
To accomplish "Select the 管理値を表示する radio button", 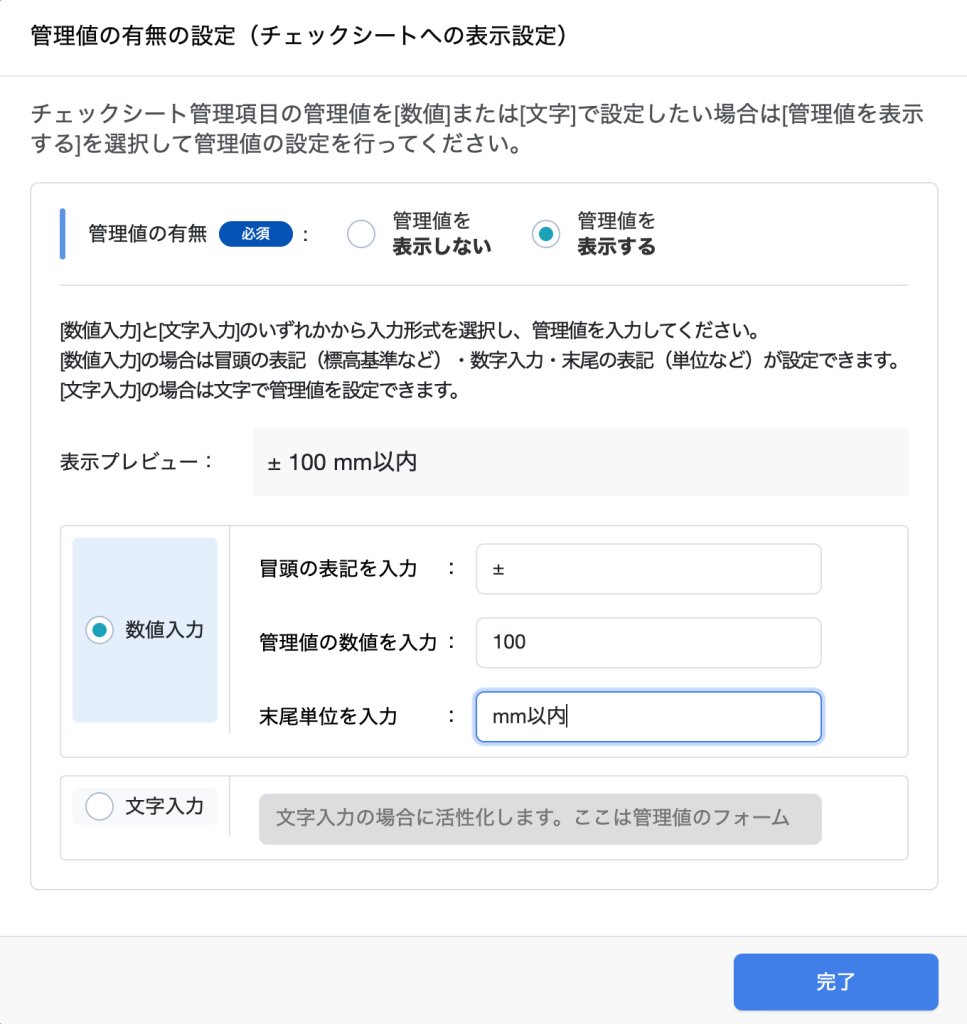I will [x=546, y=234].
